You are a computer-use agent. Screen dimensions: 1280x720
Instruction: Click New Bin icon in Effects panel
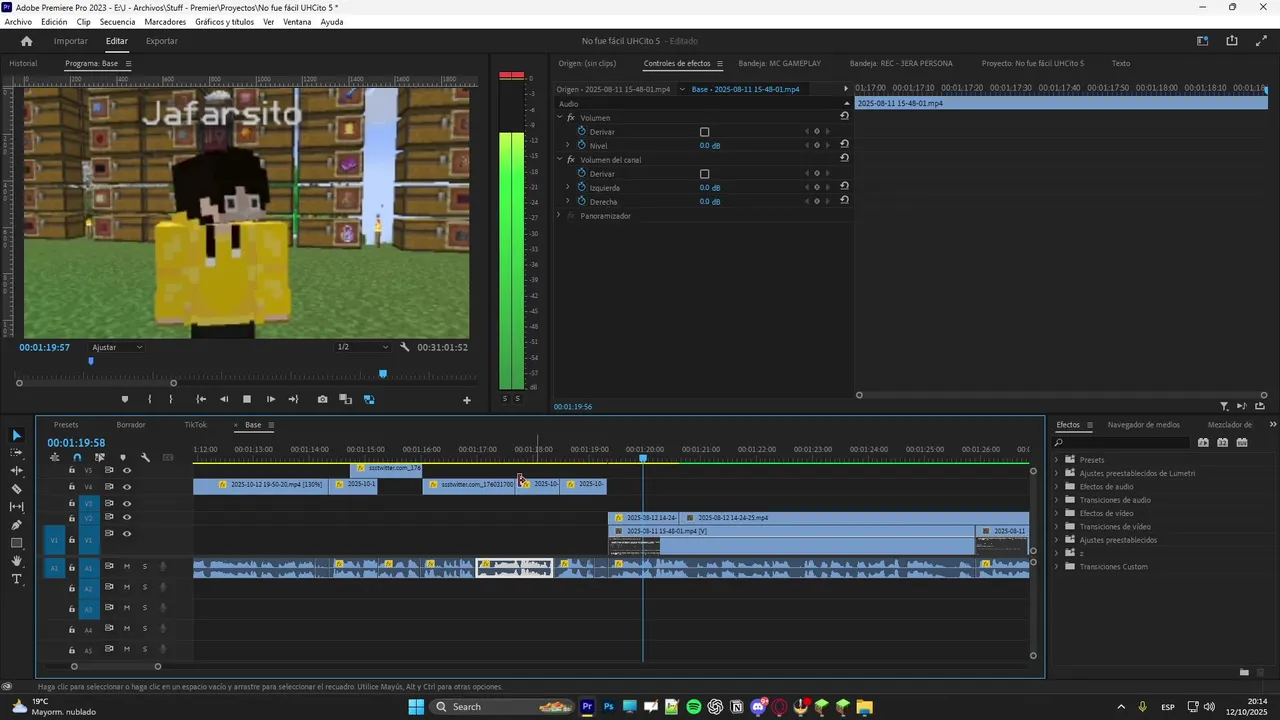tap(1244, 672)
